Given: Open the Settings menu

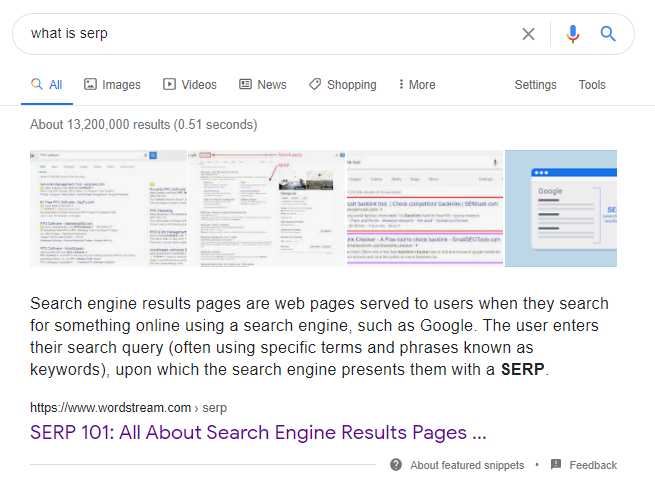Looking at the screenshot, I should (535, 85).
